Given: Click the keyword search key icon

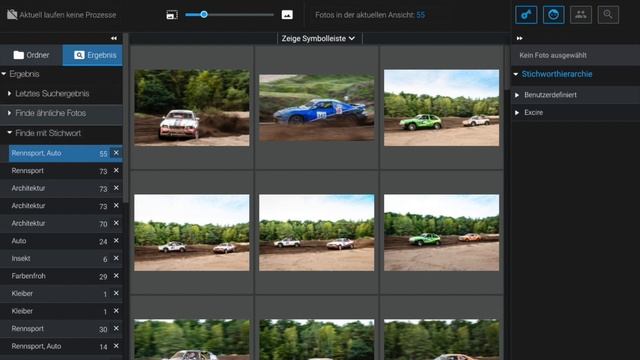Looking at the screenshot, I should (x=526, y=15).
